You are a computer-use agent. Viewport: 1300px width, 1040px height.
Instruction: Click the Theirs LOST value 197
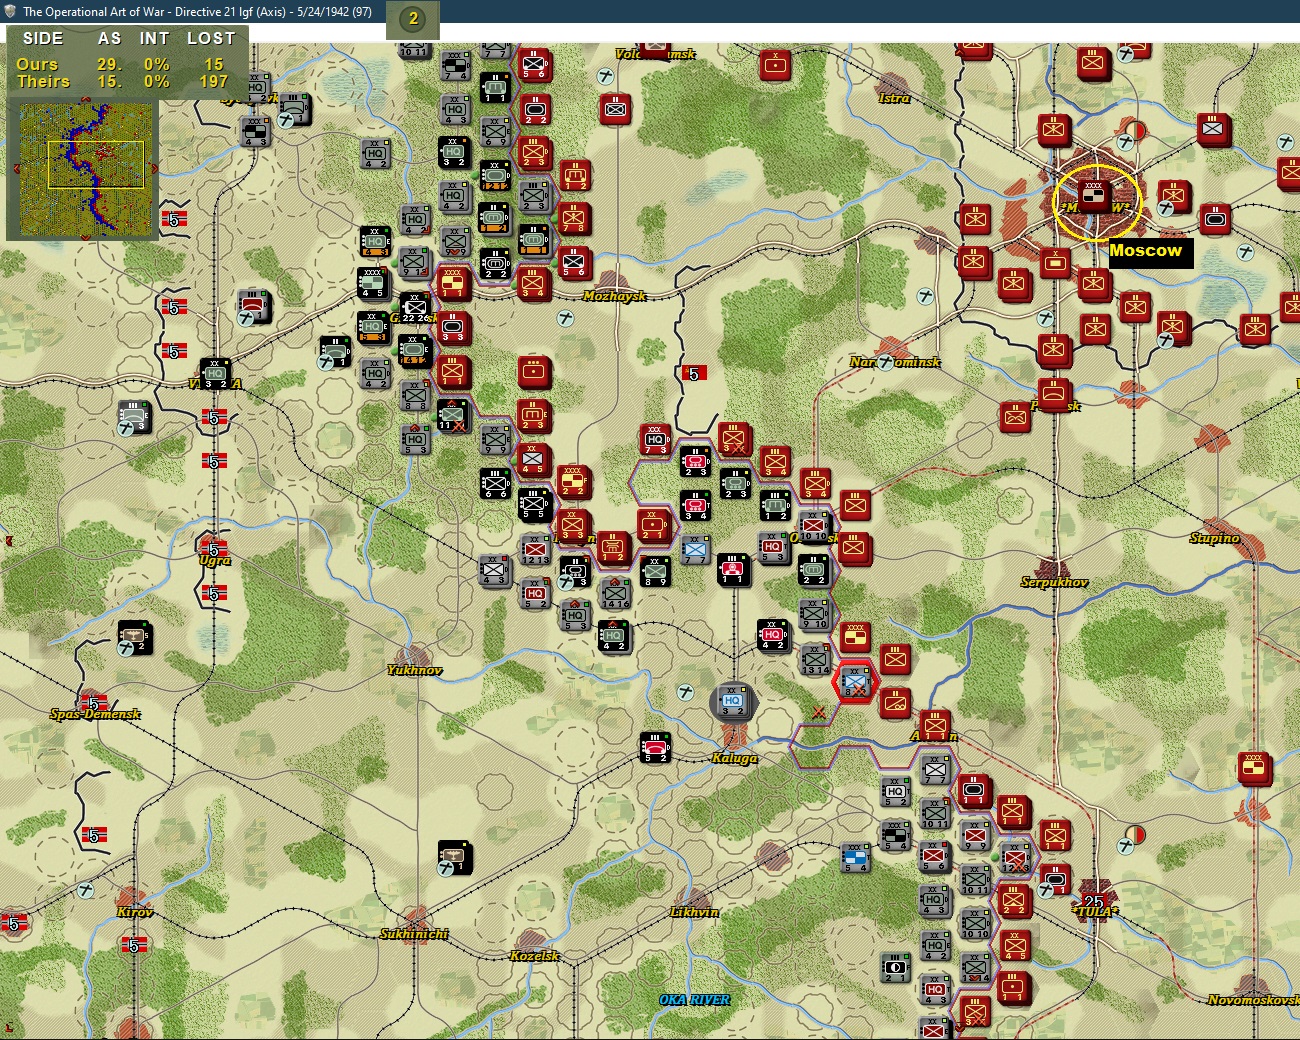point(213,82)
